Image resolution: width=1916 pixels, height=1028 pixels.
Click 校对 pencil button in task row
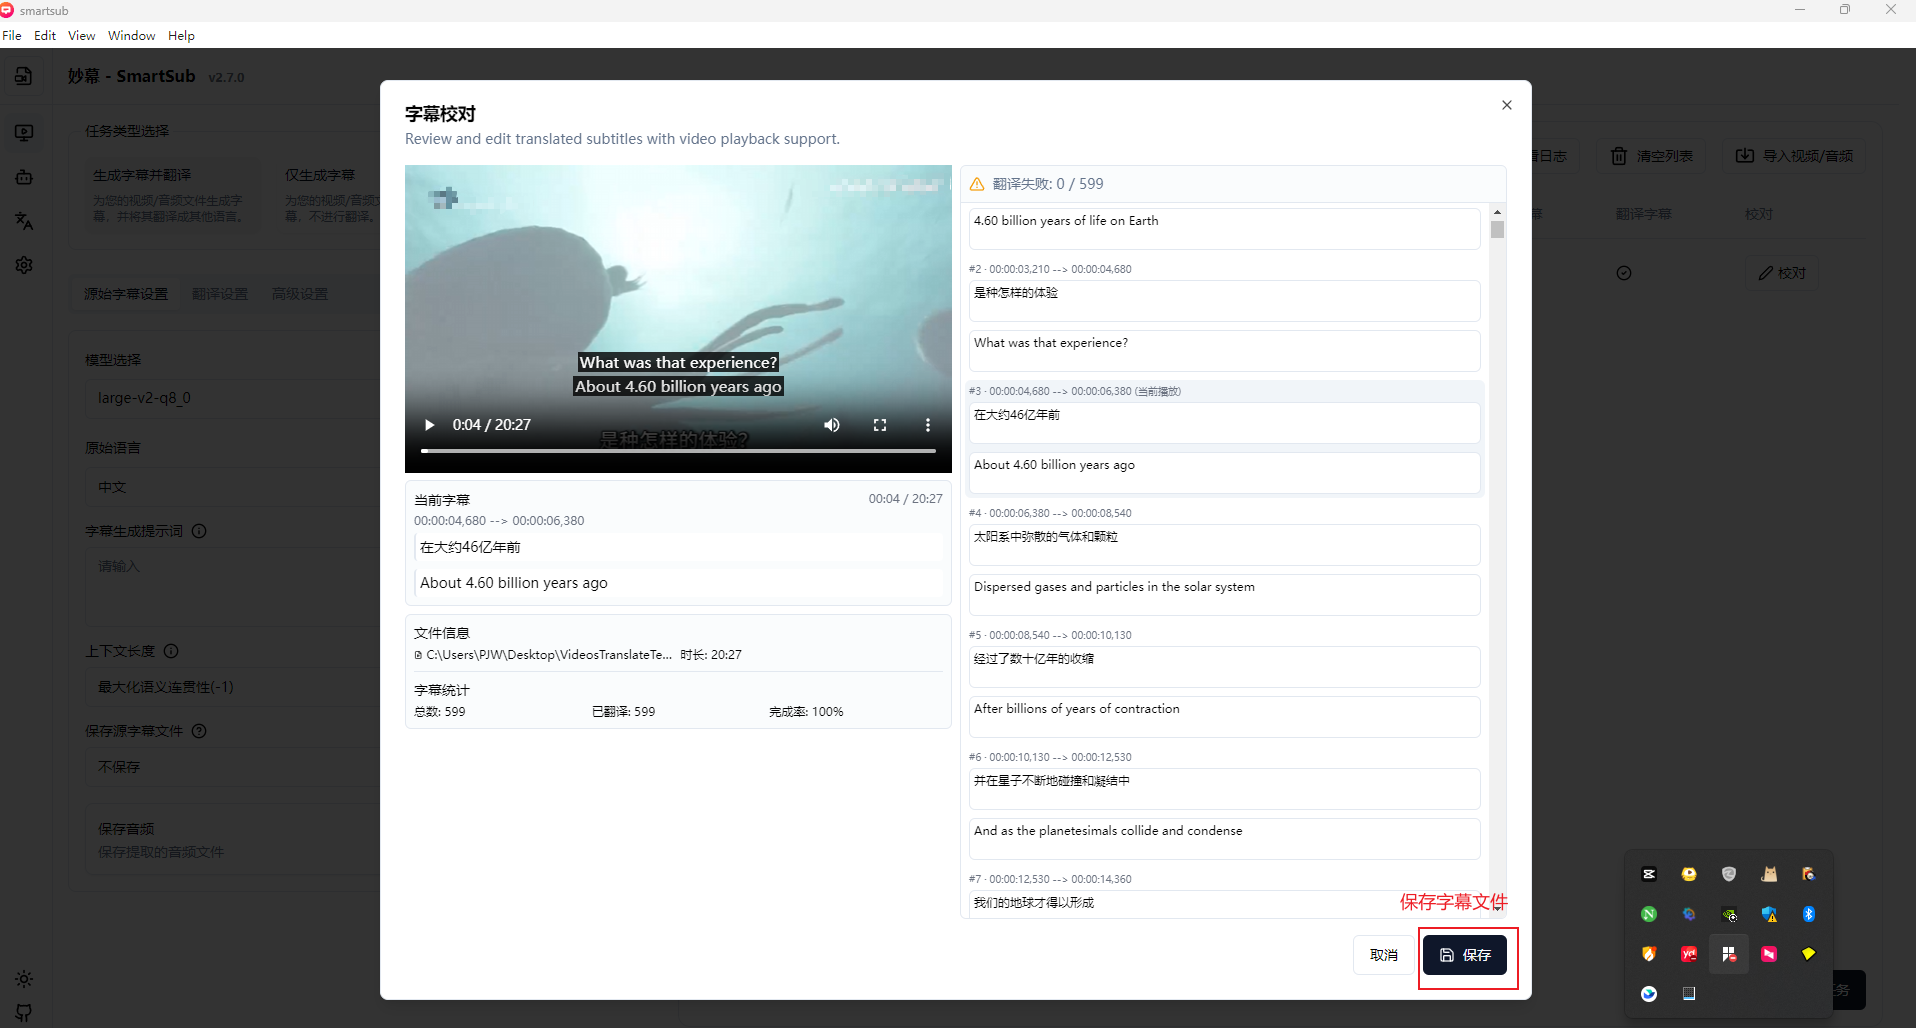1783,273
